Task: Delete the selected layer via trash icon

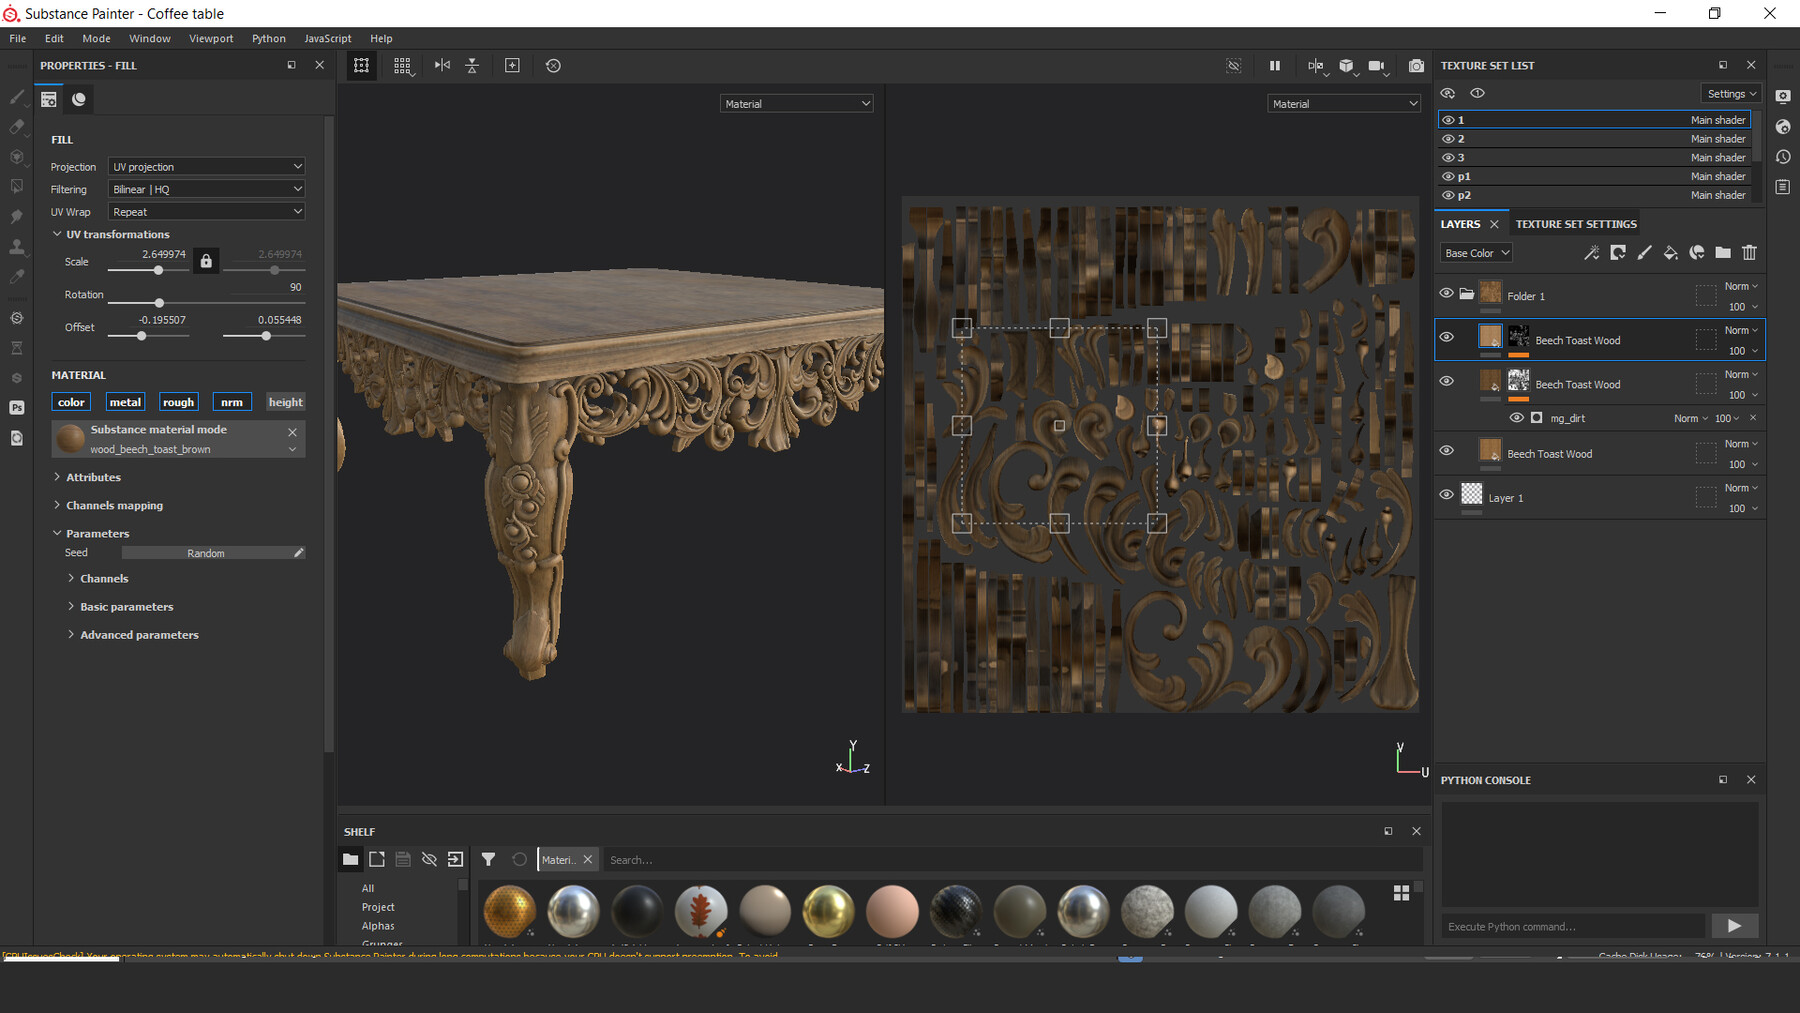Action: coord(1749,253)
